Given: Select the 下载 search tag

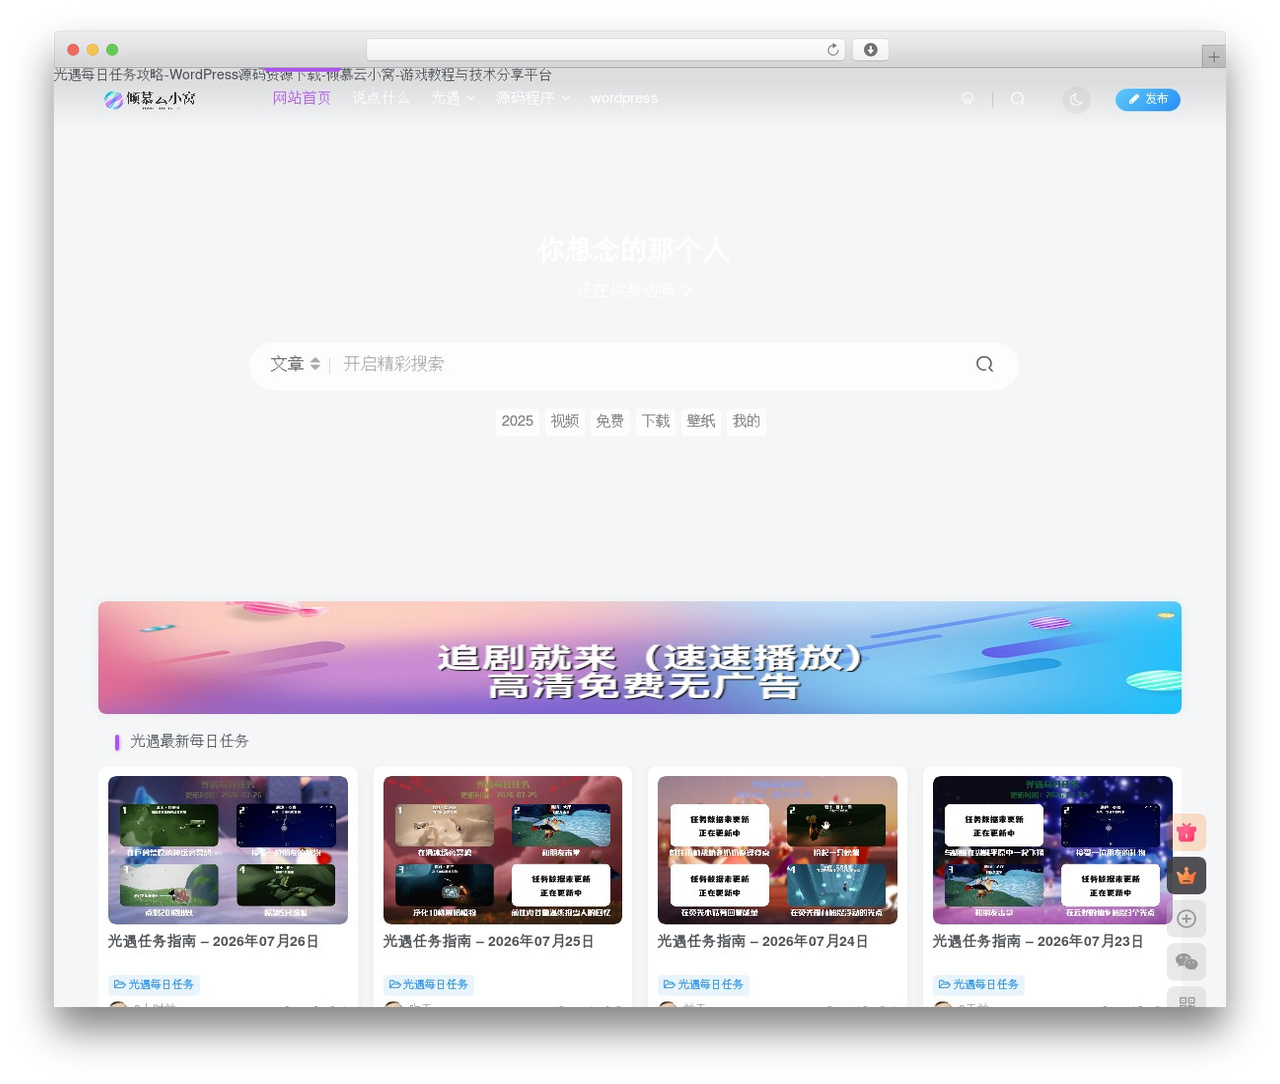Looking at the screenshot, I should click(x=656, y=421).
